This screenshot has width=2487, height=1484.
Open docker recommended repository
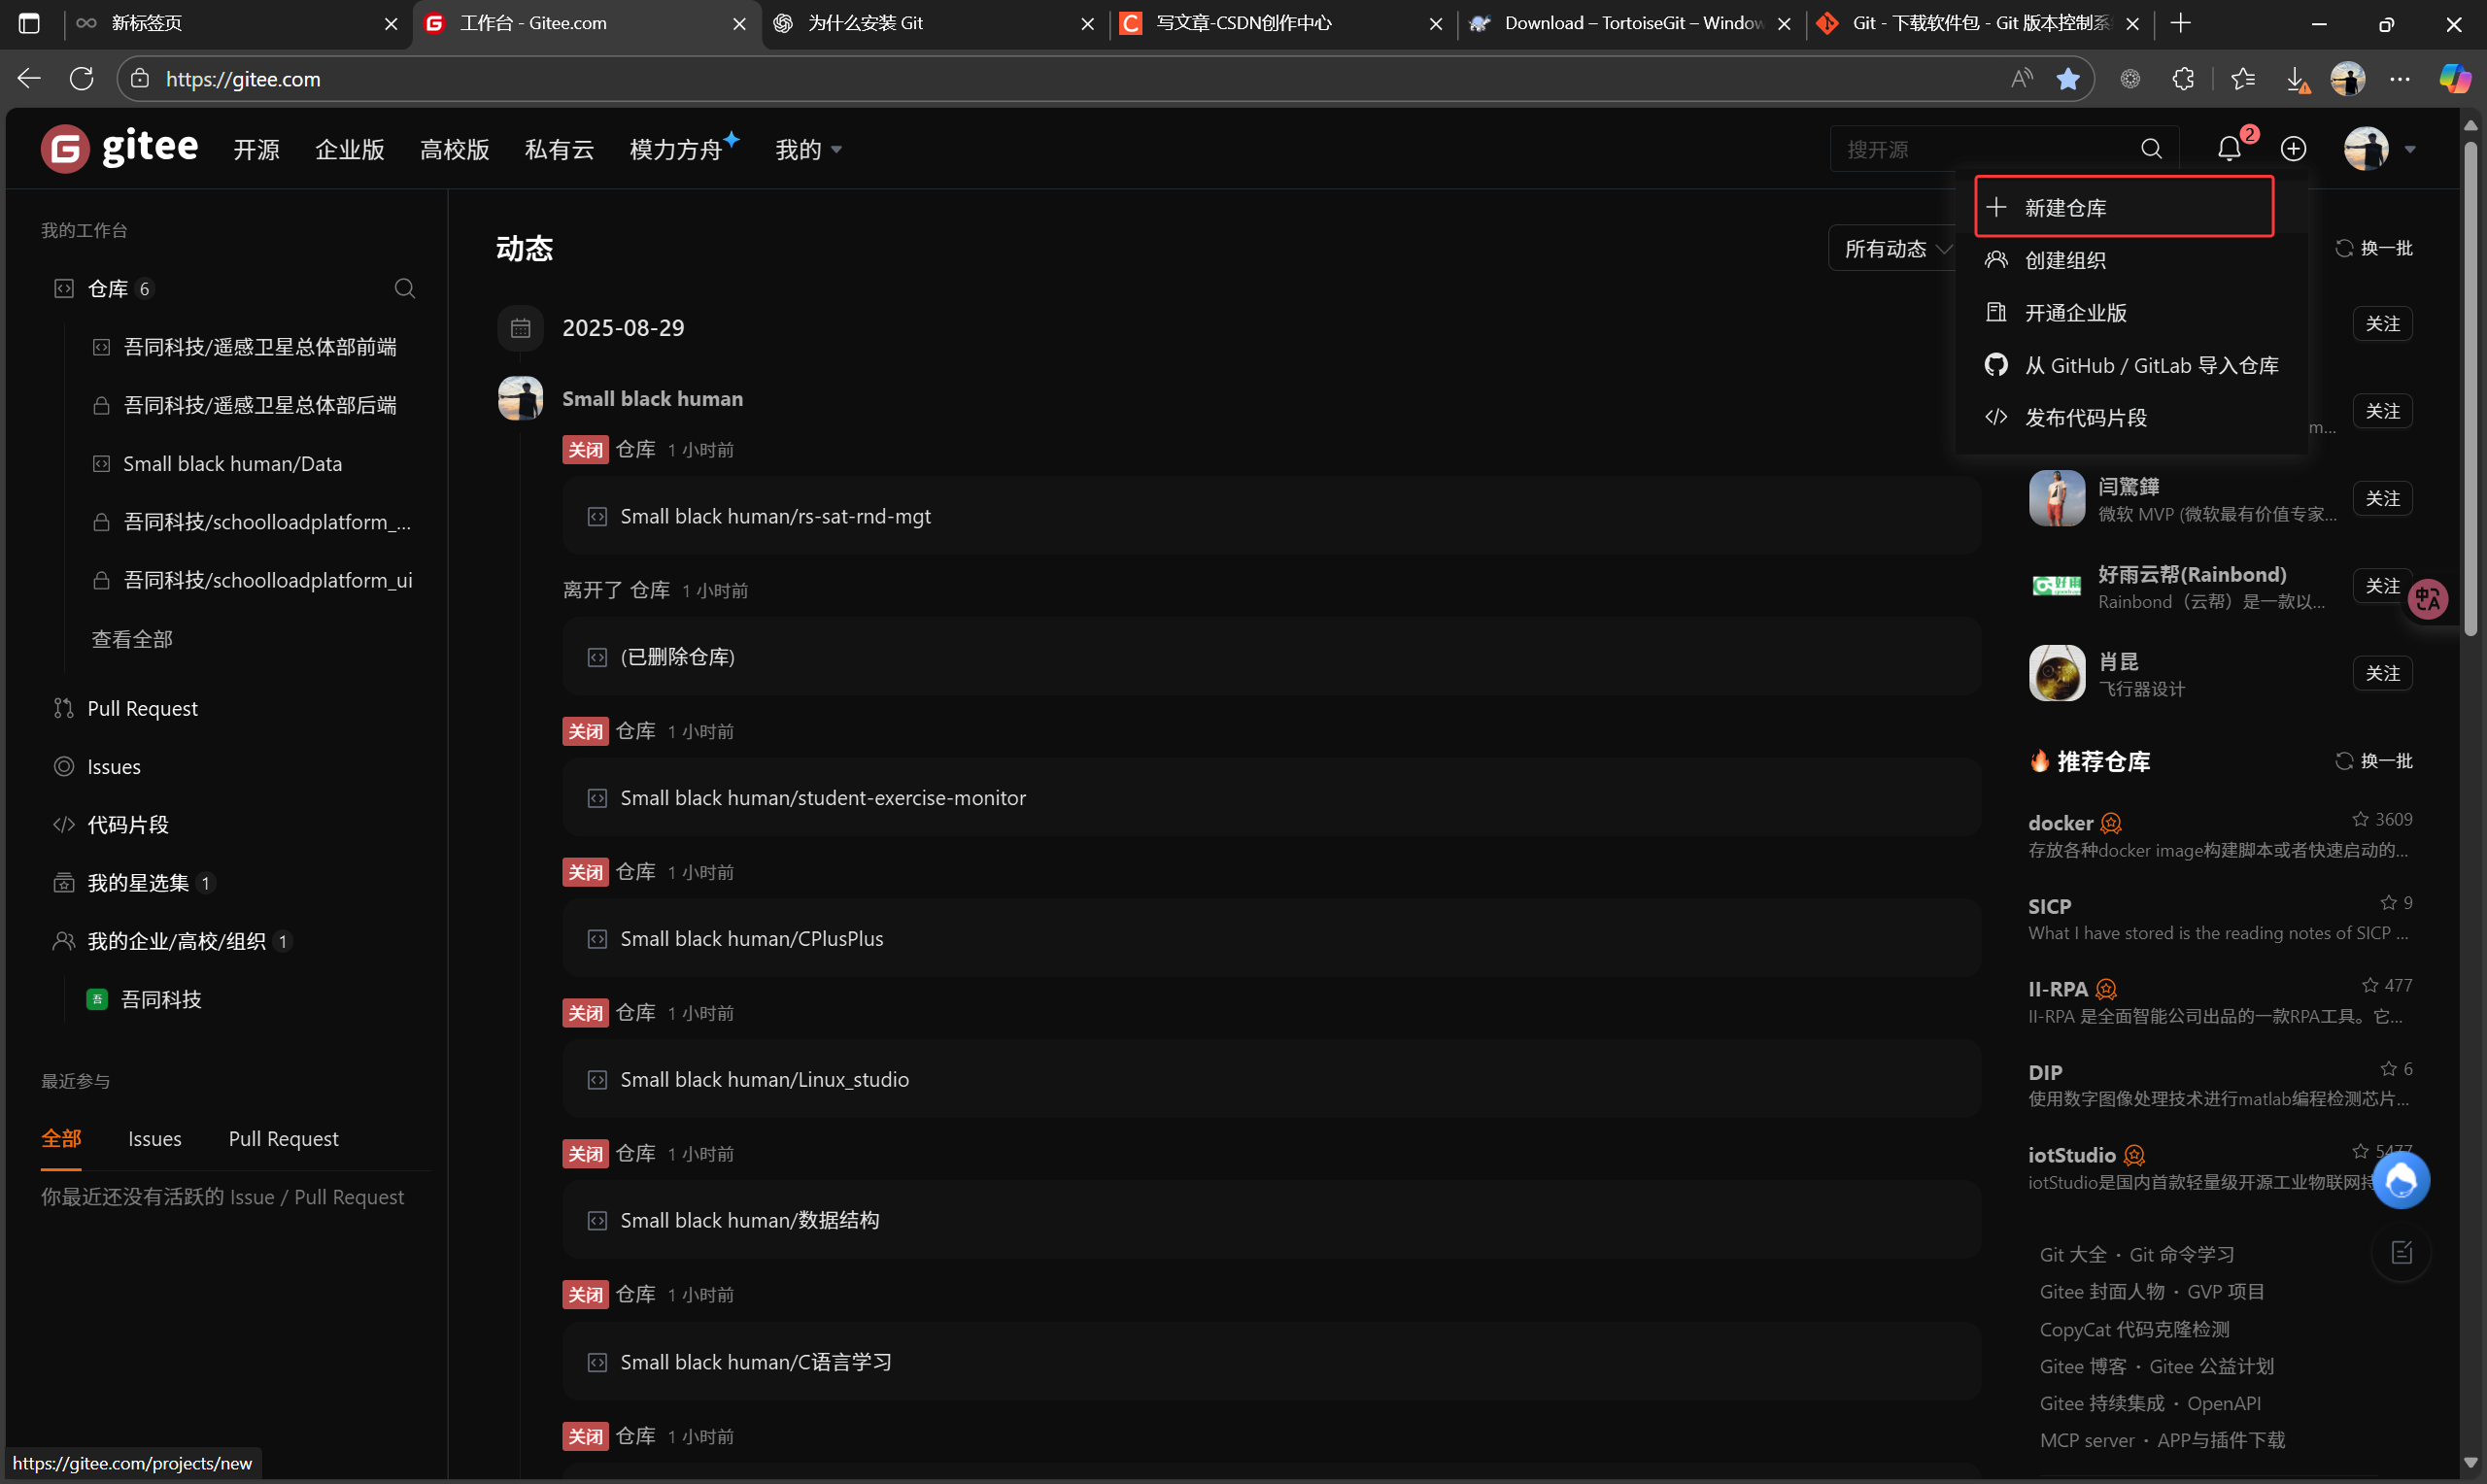(2060, 823)
